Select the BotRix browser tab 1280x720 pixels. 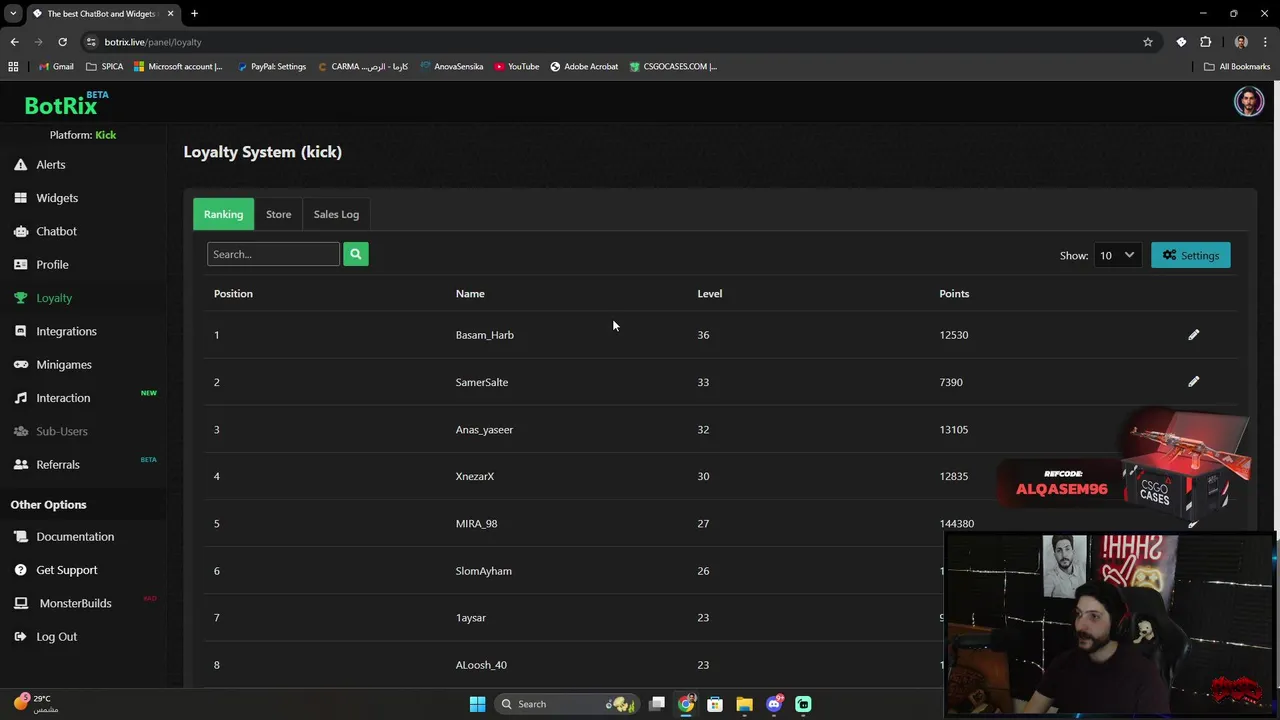click(101, 13)
